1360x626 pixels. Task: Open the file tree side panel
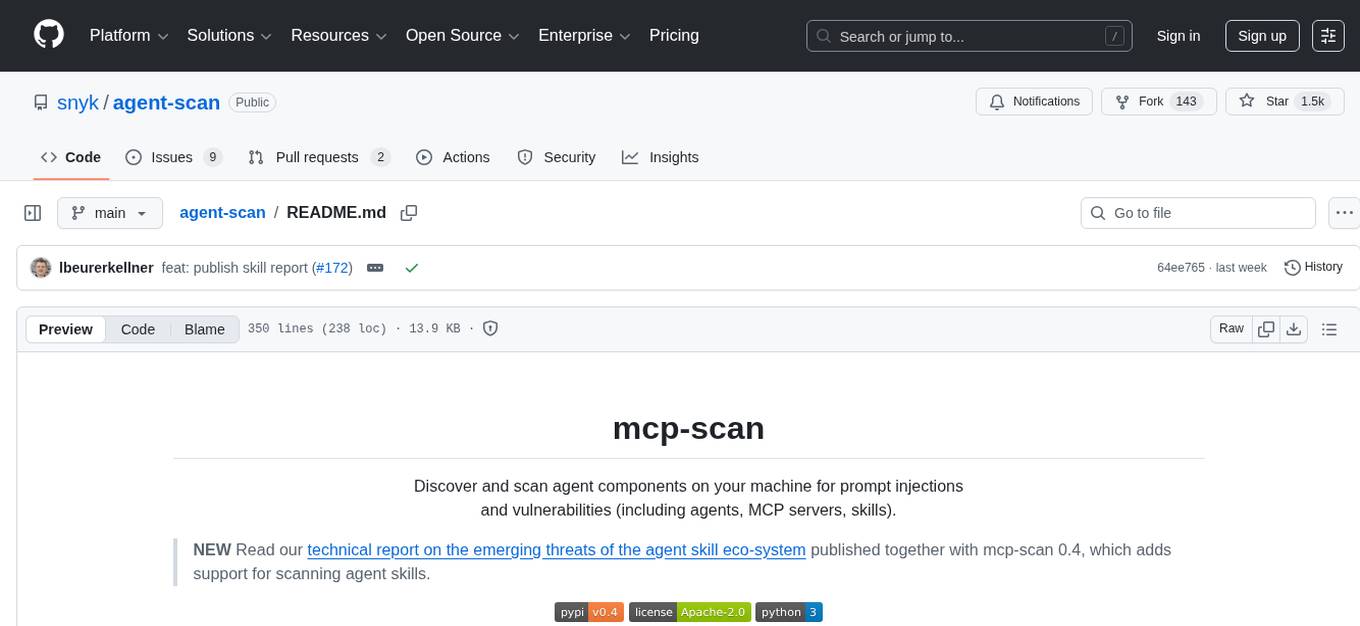click(x=32, y=212)
